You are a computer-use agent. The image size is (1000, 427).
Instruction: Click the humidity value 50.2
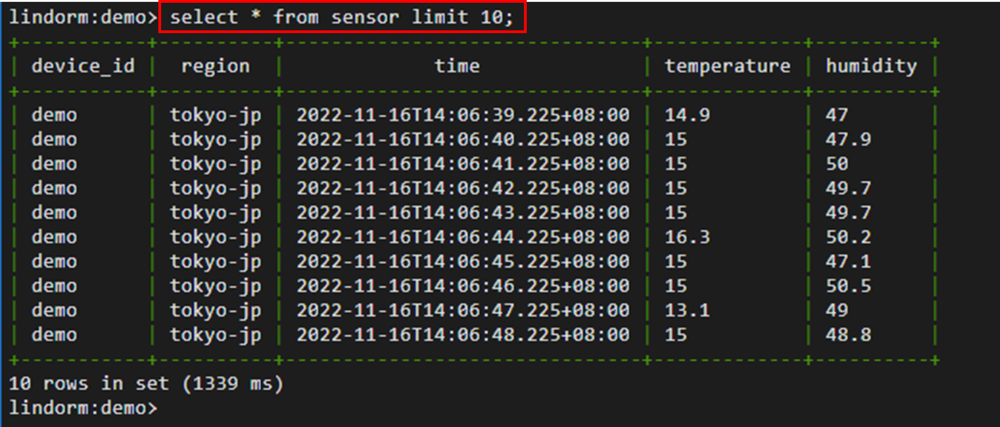848,237
